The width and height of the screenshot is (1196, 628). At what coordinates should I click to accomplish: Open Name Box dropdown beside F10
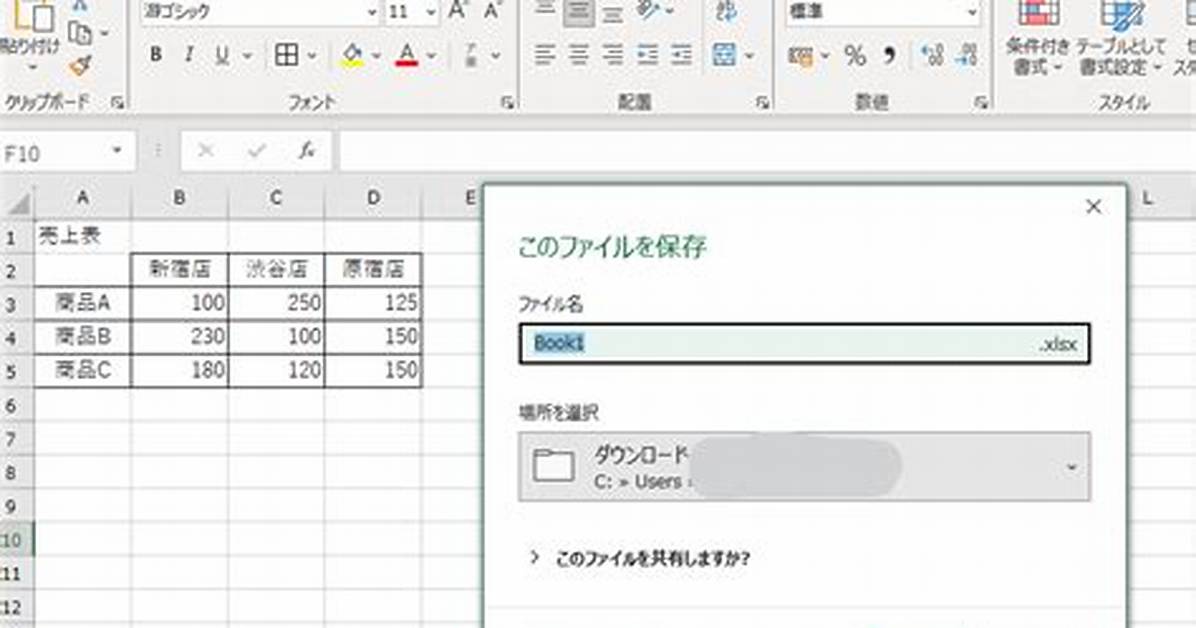(x=117, y=150)
